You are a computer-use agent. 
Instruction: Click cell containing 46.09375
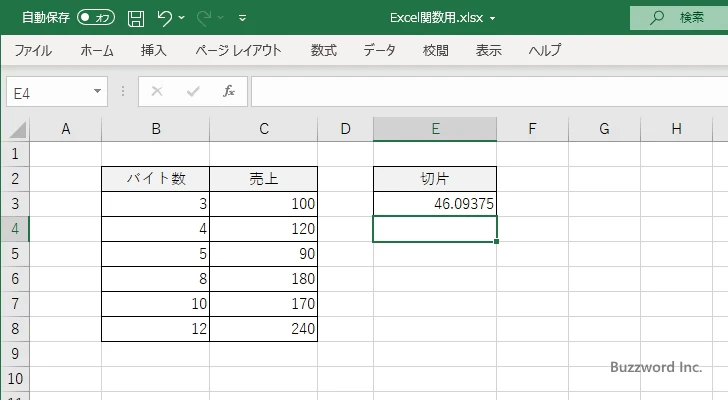[x=435, y=204]
